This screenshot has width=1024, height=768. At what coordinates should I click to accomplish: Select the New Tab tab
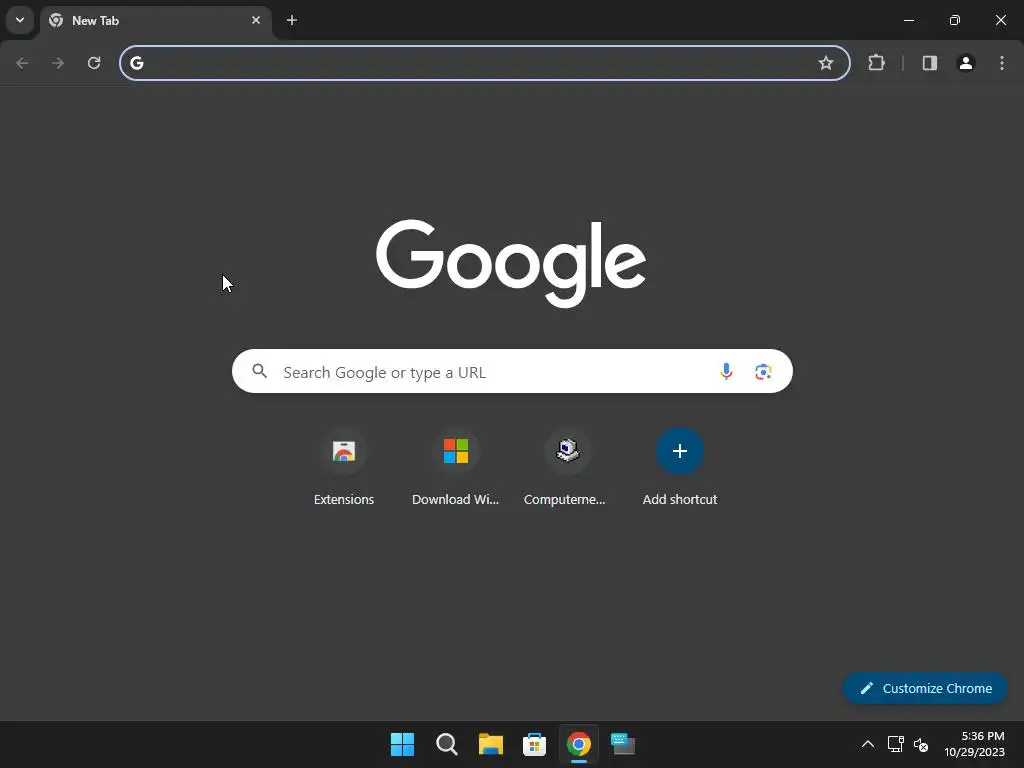point(155,20)
